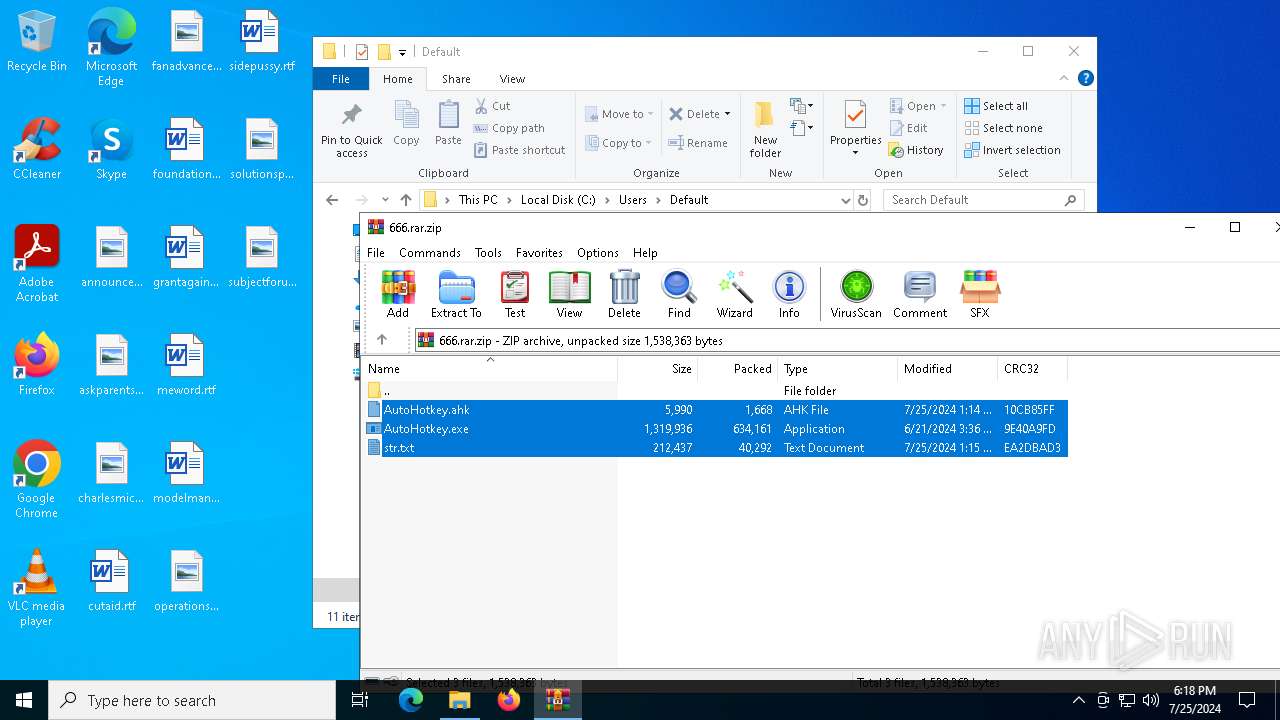Open the View tool in WinRAR
This screenshot has width=1280, height=720.
tap(569, 294)
